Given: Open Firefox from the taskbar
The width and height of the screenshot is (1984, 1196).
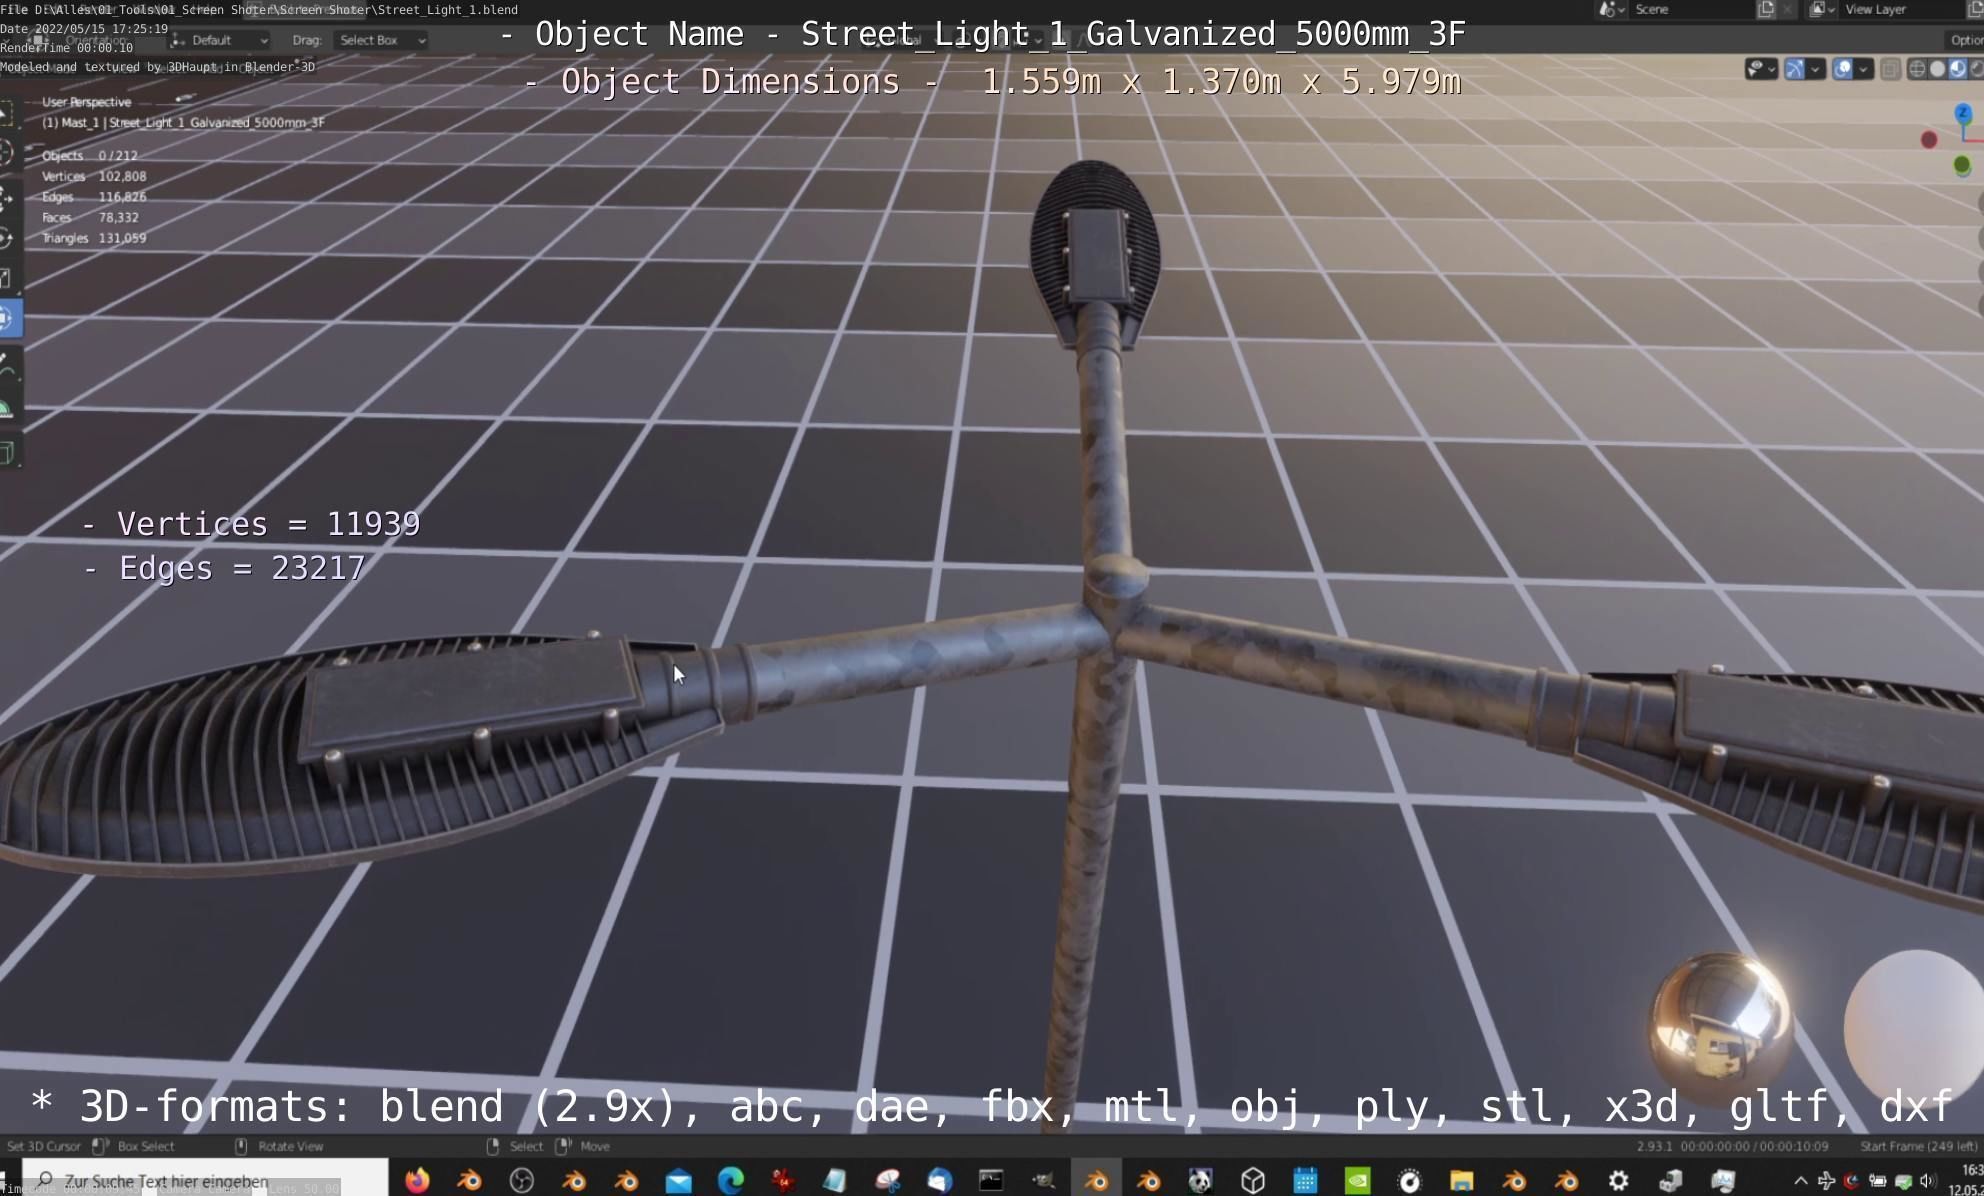Looking at the screenshot, I should pos(417,1180).
